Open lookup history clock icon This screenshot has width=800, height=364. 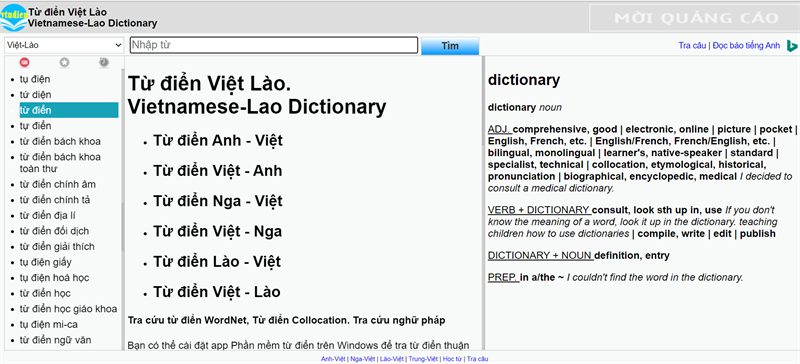104,62
